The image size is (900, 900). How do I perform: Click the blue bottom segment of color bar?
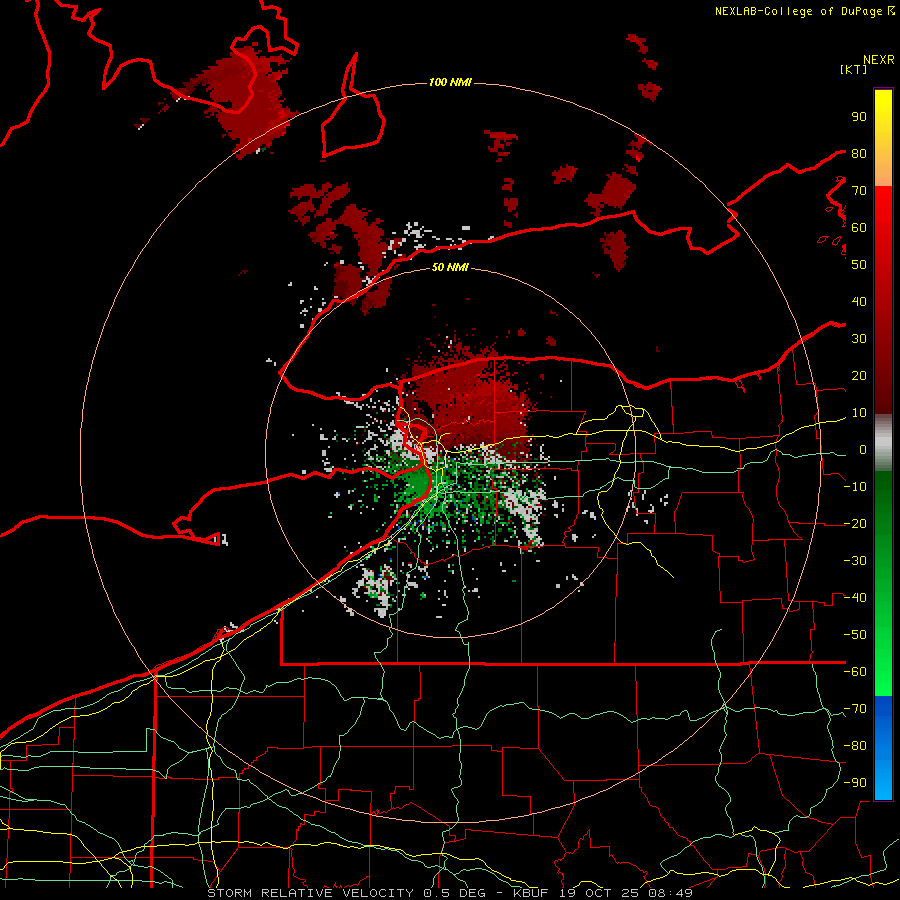(883, 748)
